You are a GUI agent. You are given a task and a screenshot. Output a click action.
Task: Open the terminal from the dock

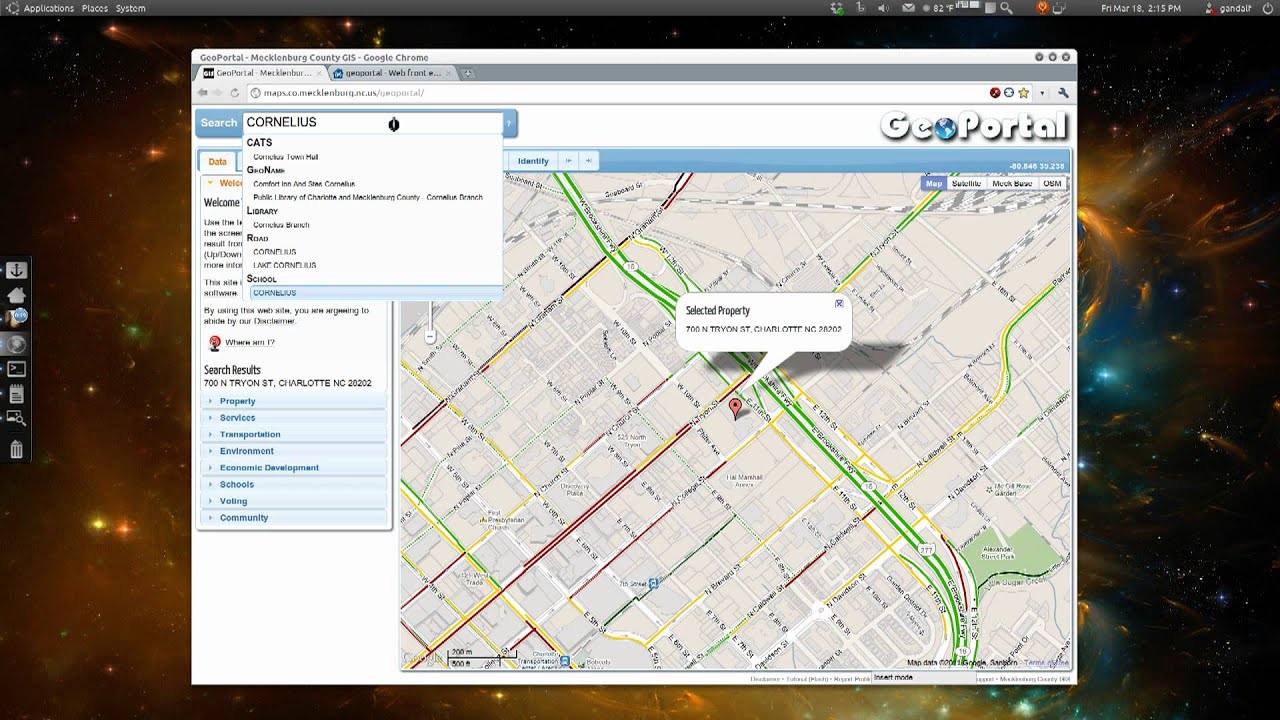pyautogui.click(x=16, y=369)
